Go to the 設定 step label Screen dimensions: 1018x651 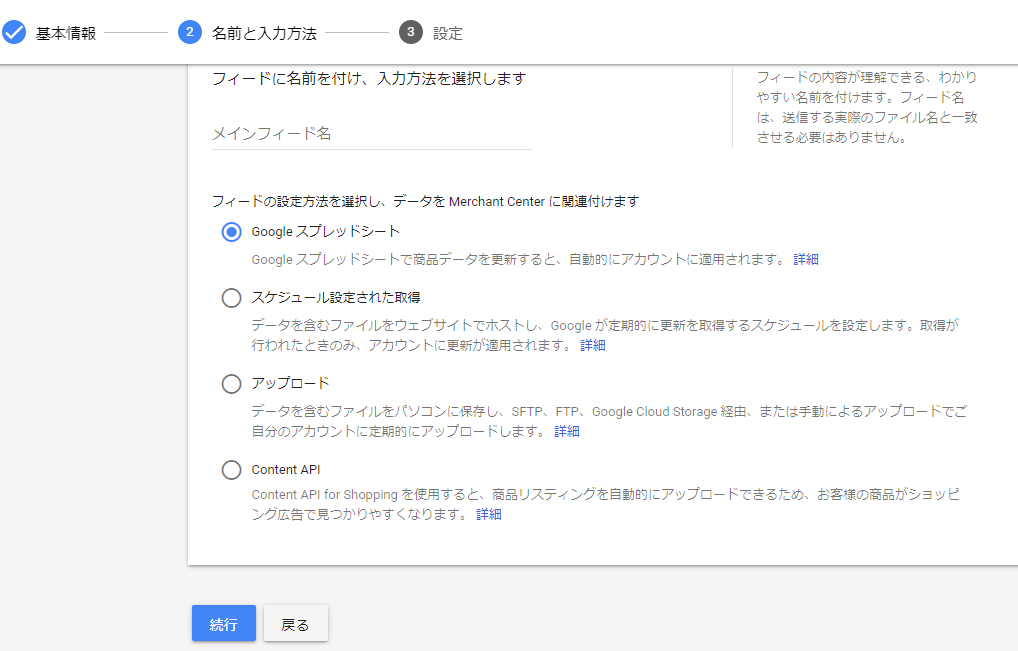[x=447, y=33]
